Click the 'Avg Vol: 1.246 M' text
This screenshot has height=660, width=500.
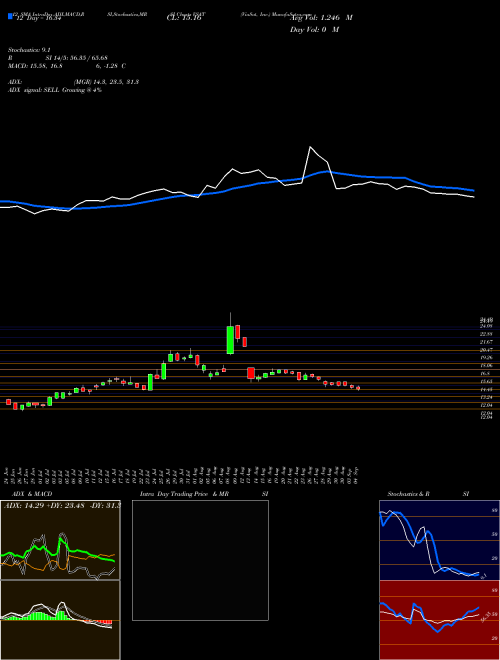[321, 18]
